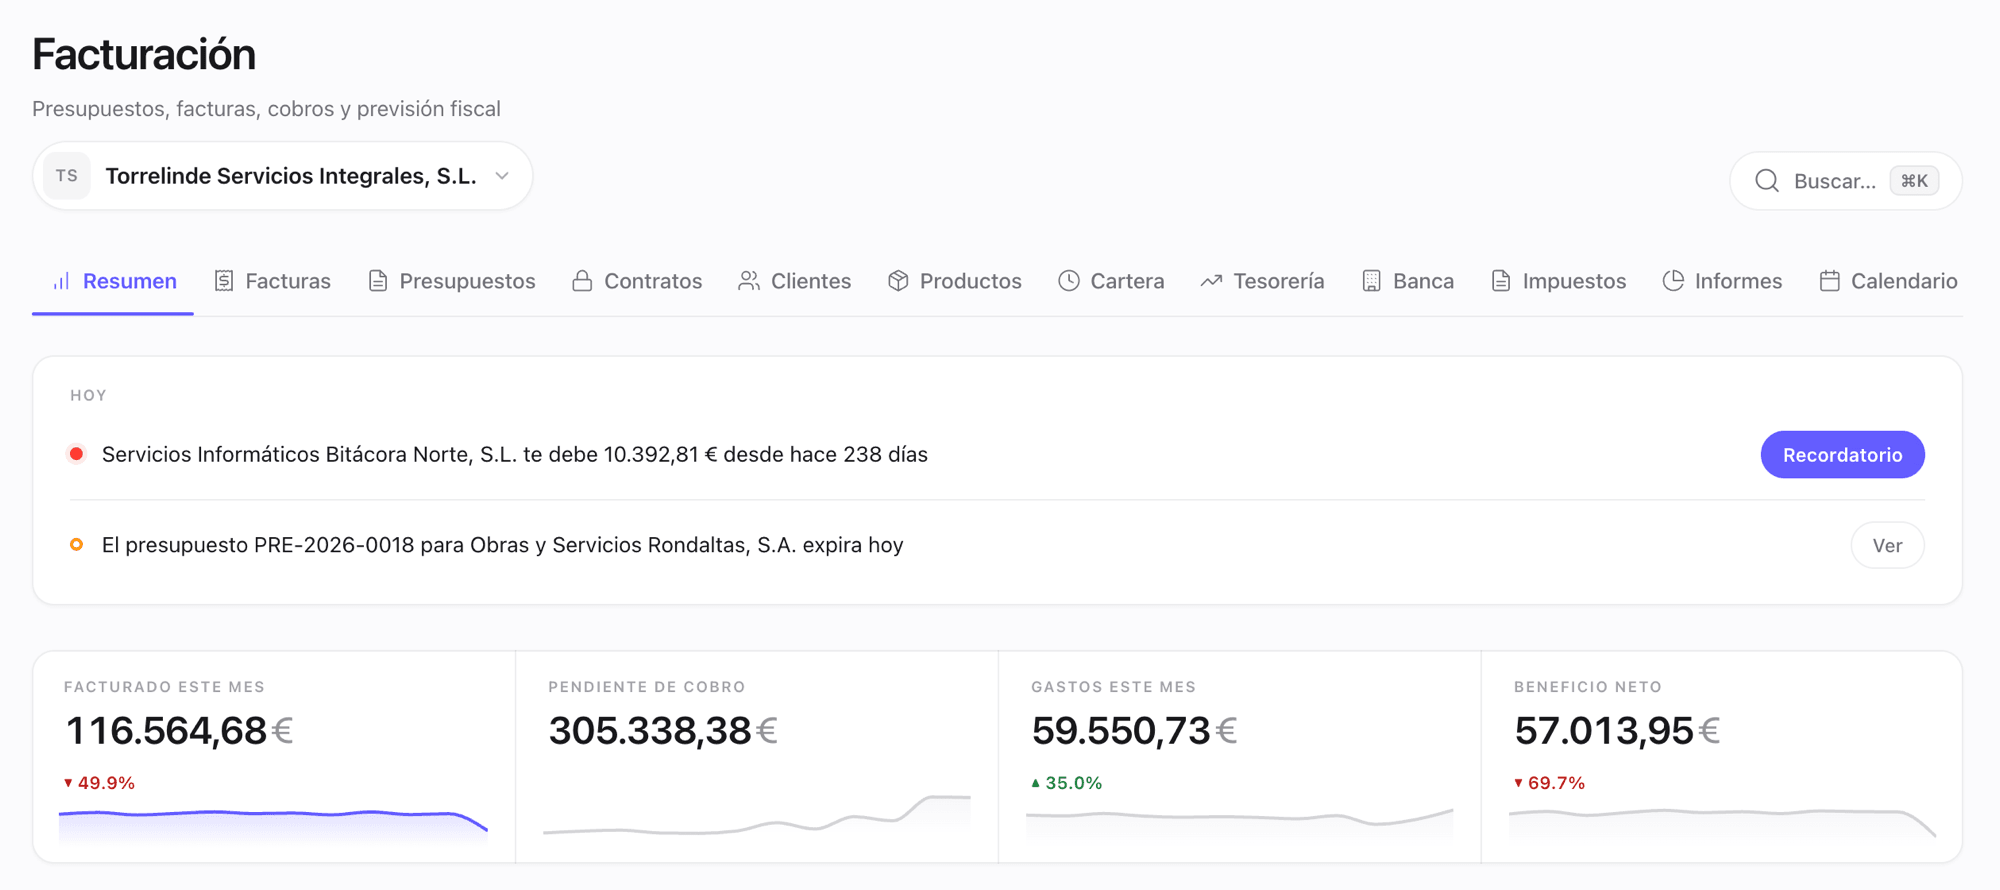Click the 116.564,68 € invoiced amount
2000x890 pixels.
pyautogui.click(x=179, y=731)
